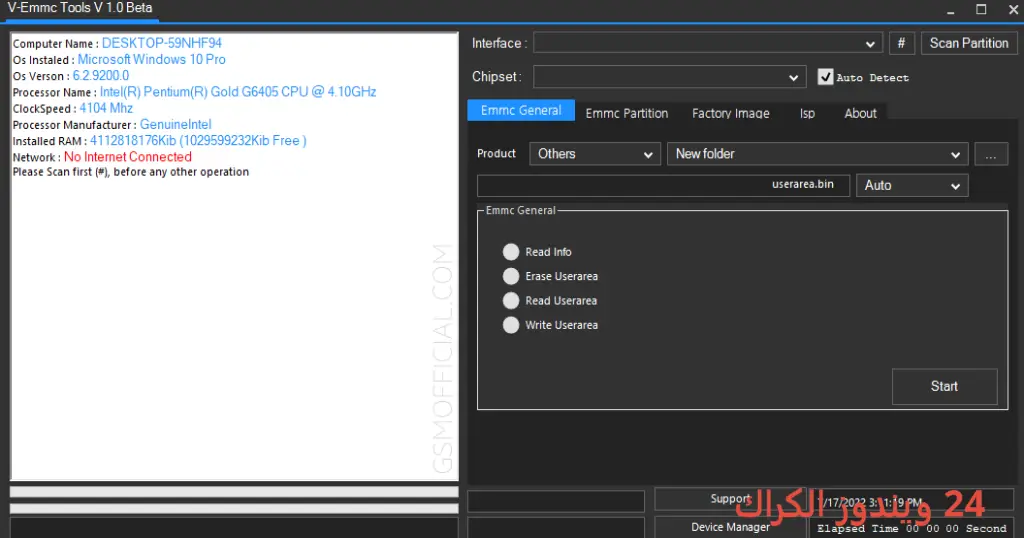
Task: Toggle the Auto Detect checkbox
Action: click(x=825, y=77)
